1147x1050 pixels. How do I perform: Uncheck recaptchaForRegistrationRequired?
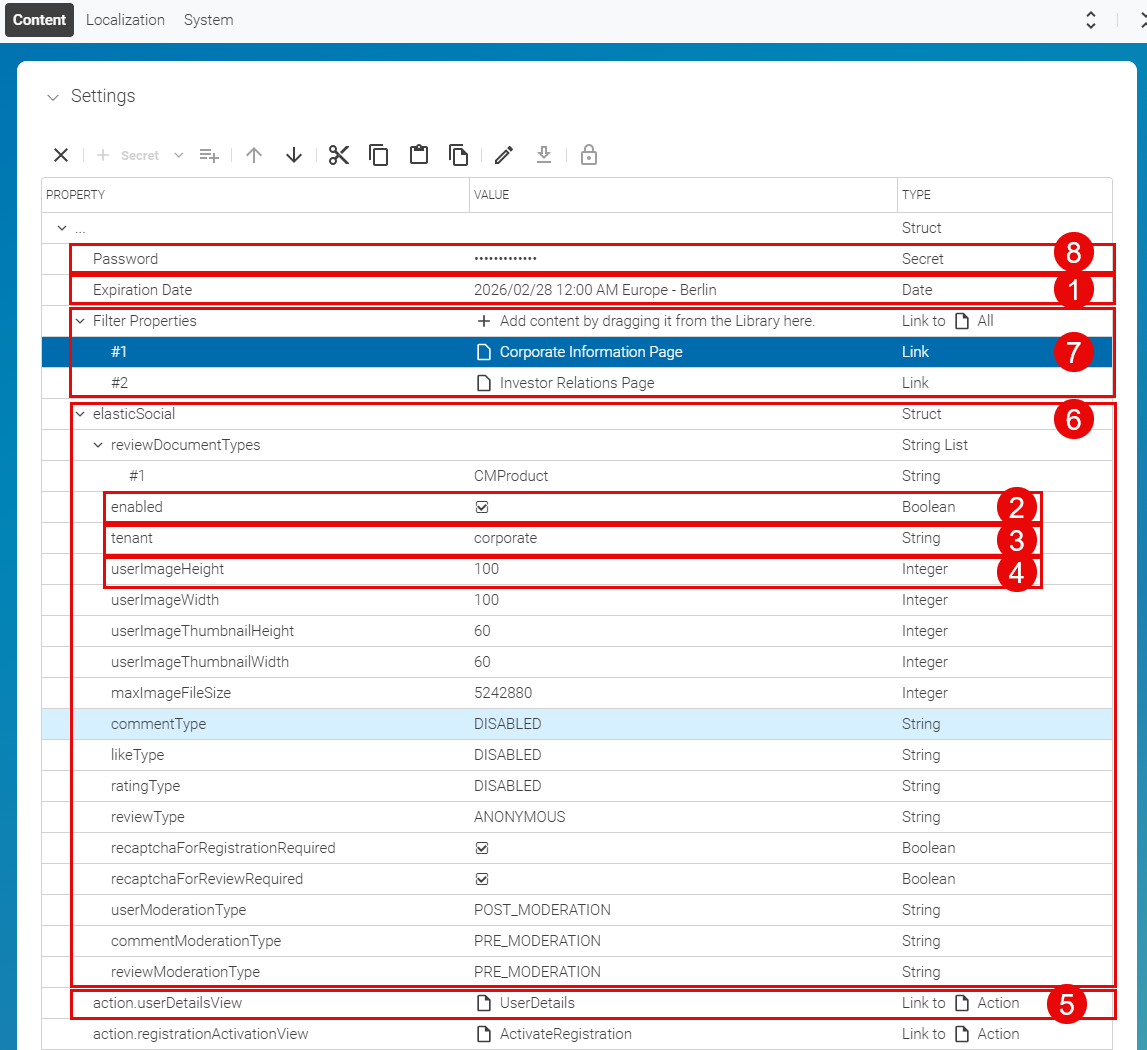[x=482, y=847]
